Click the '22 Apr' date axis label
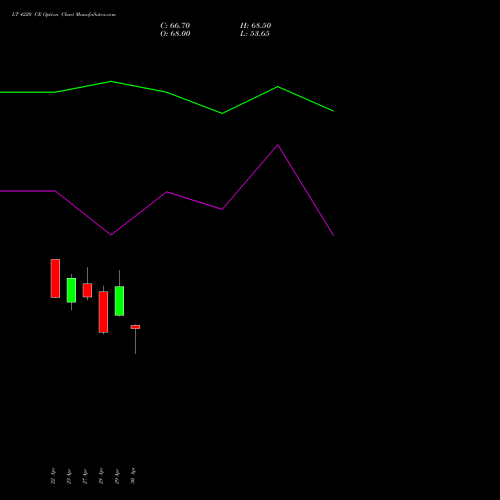The width and height of the screenshot is (500, 500). (x=53, y=476)
